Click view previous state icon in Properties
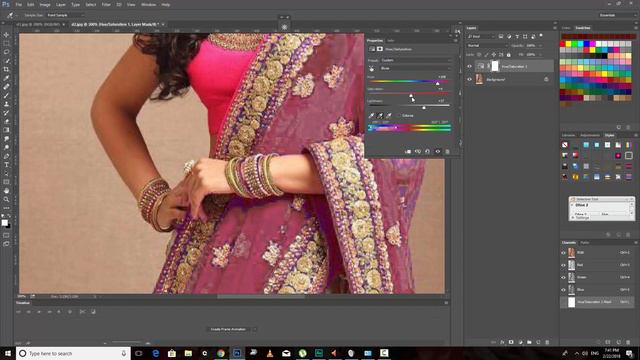 coord(418,151)
